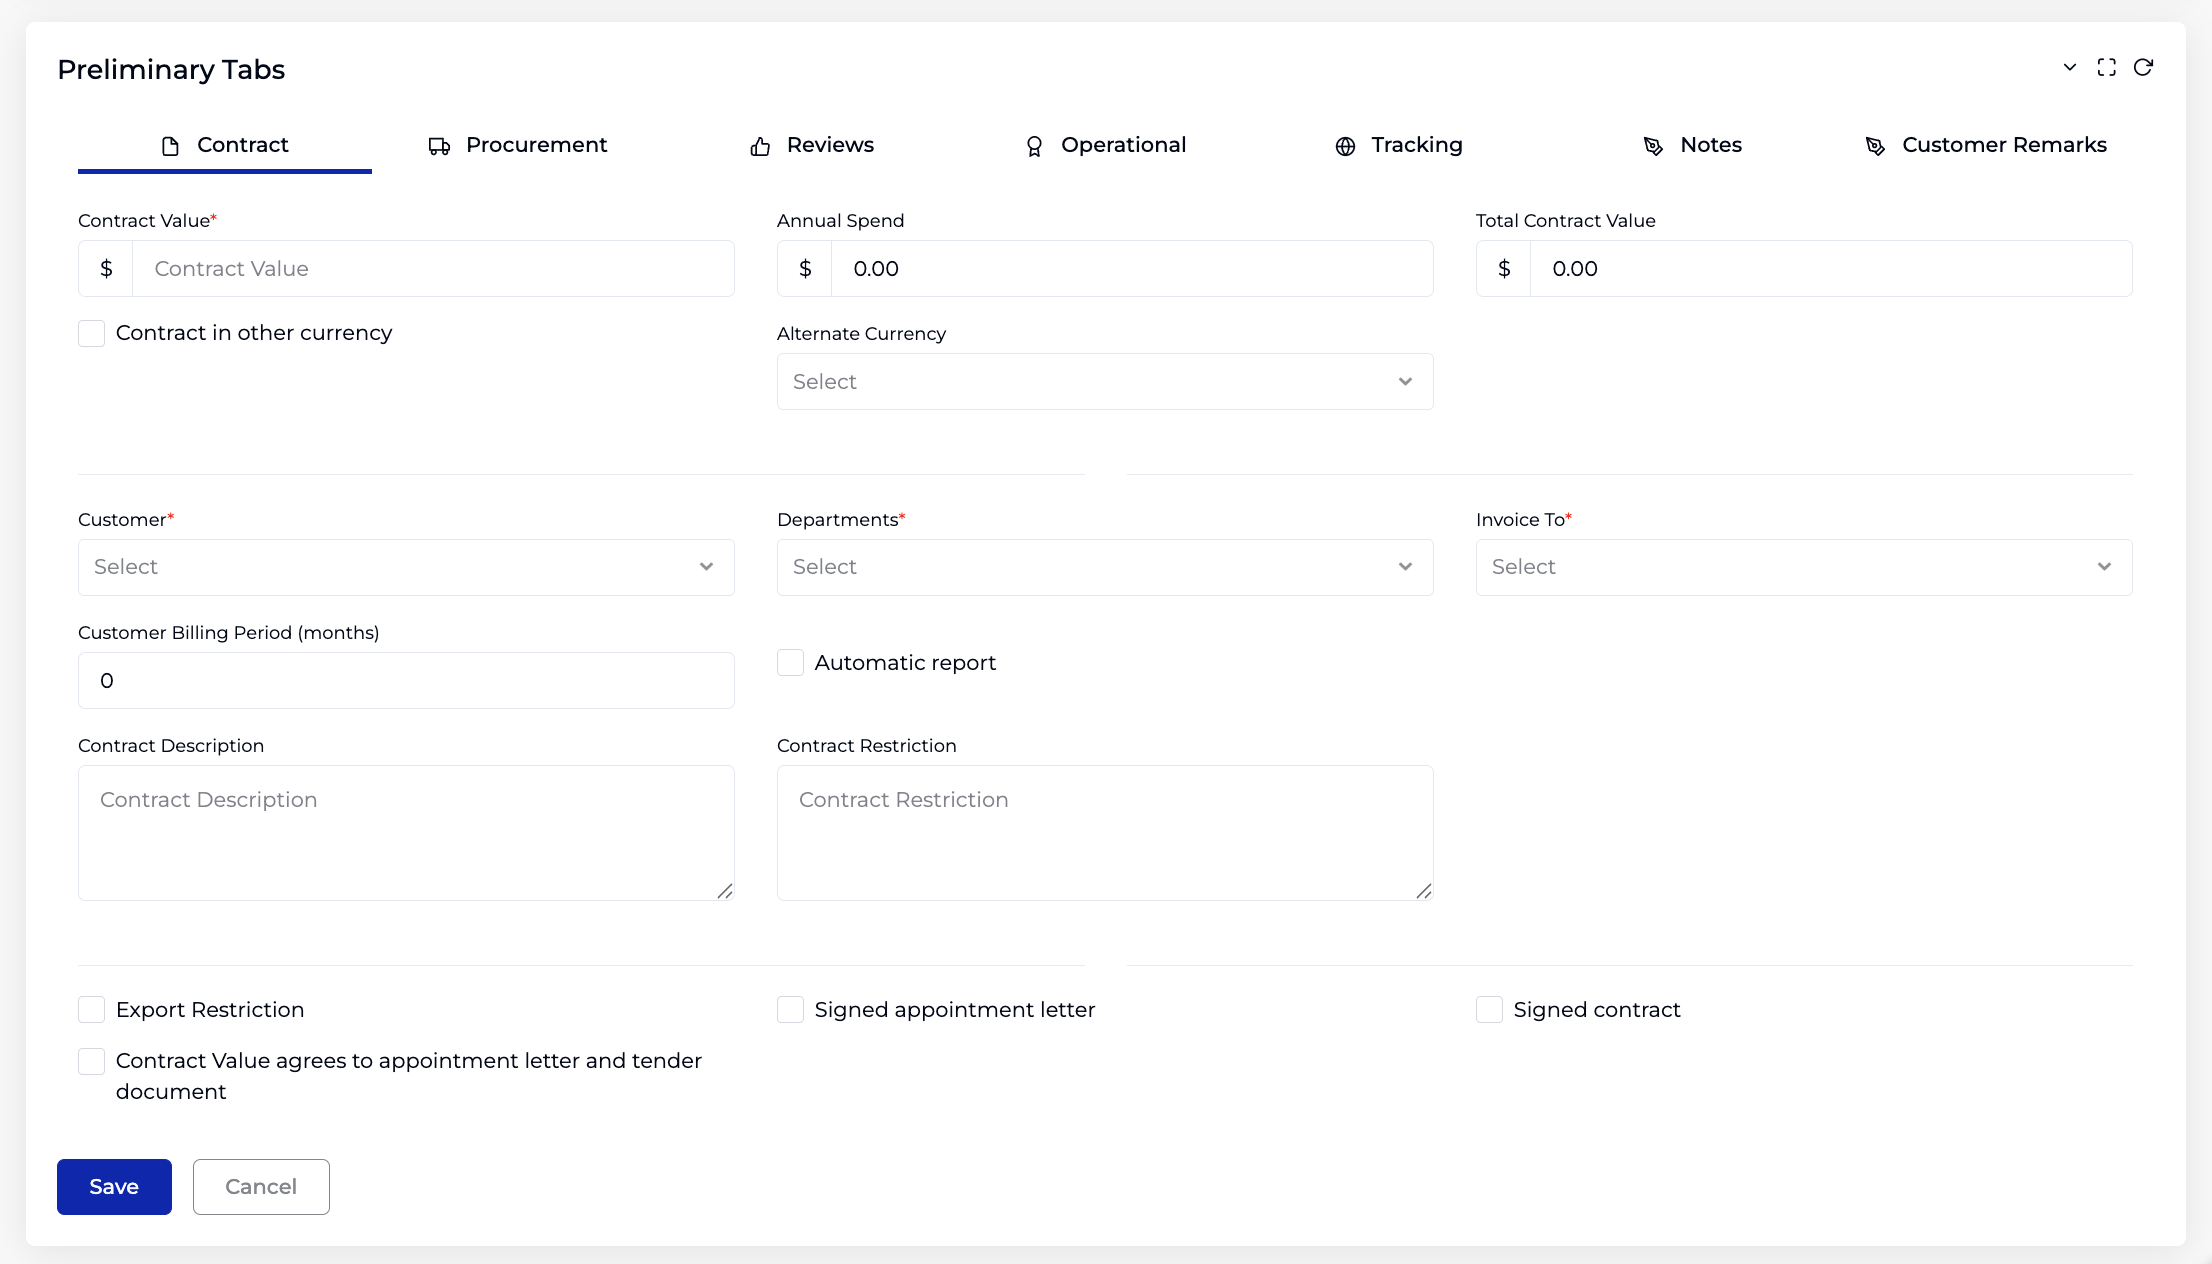Click the Customer Billing Period (months) label
The width and height of the screenshot is (2212, 1264).
click(x=229, y=633)
